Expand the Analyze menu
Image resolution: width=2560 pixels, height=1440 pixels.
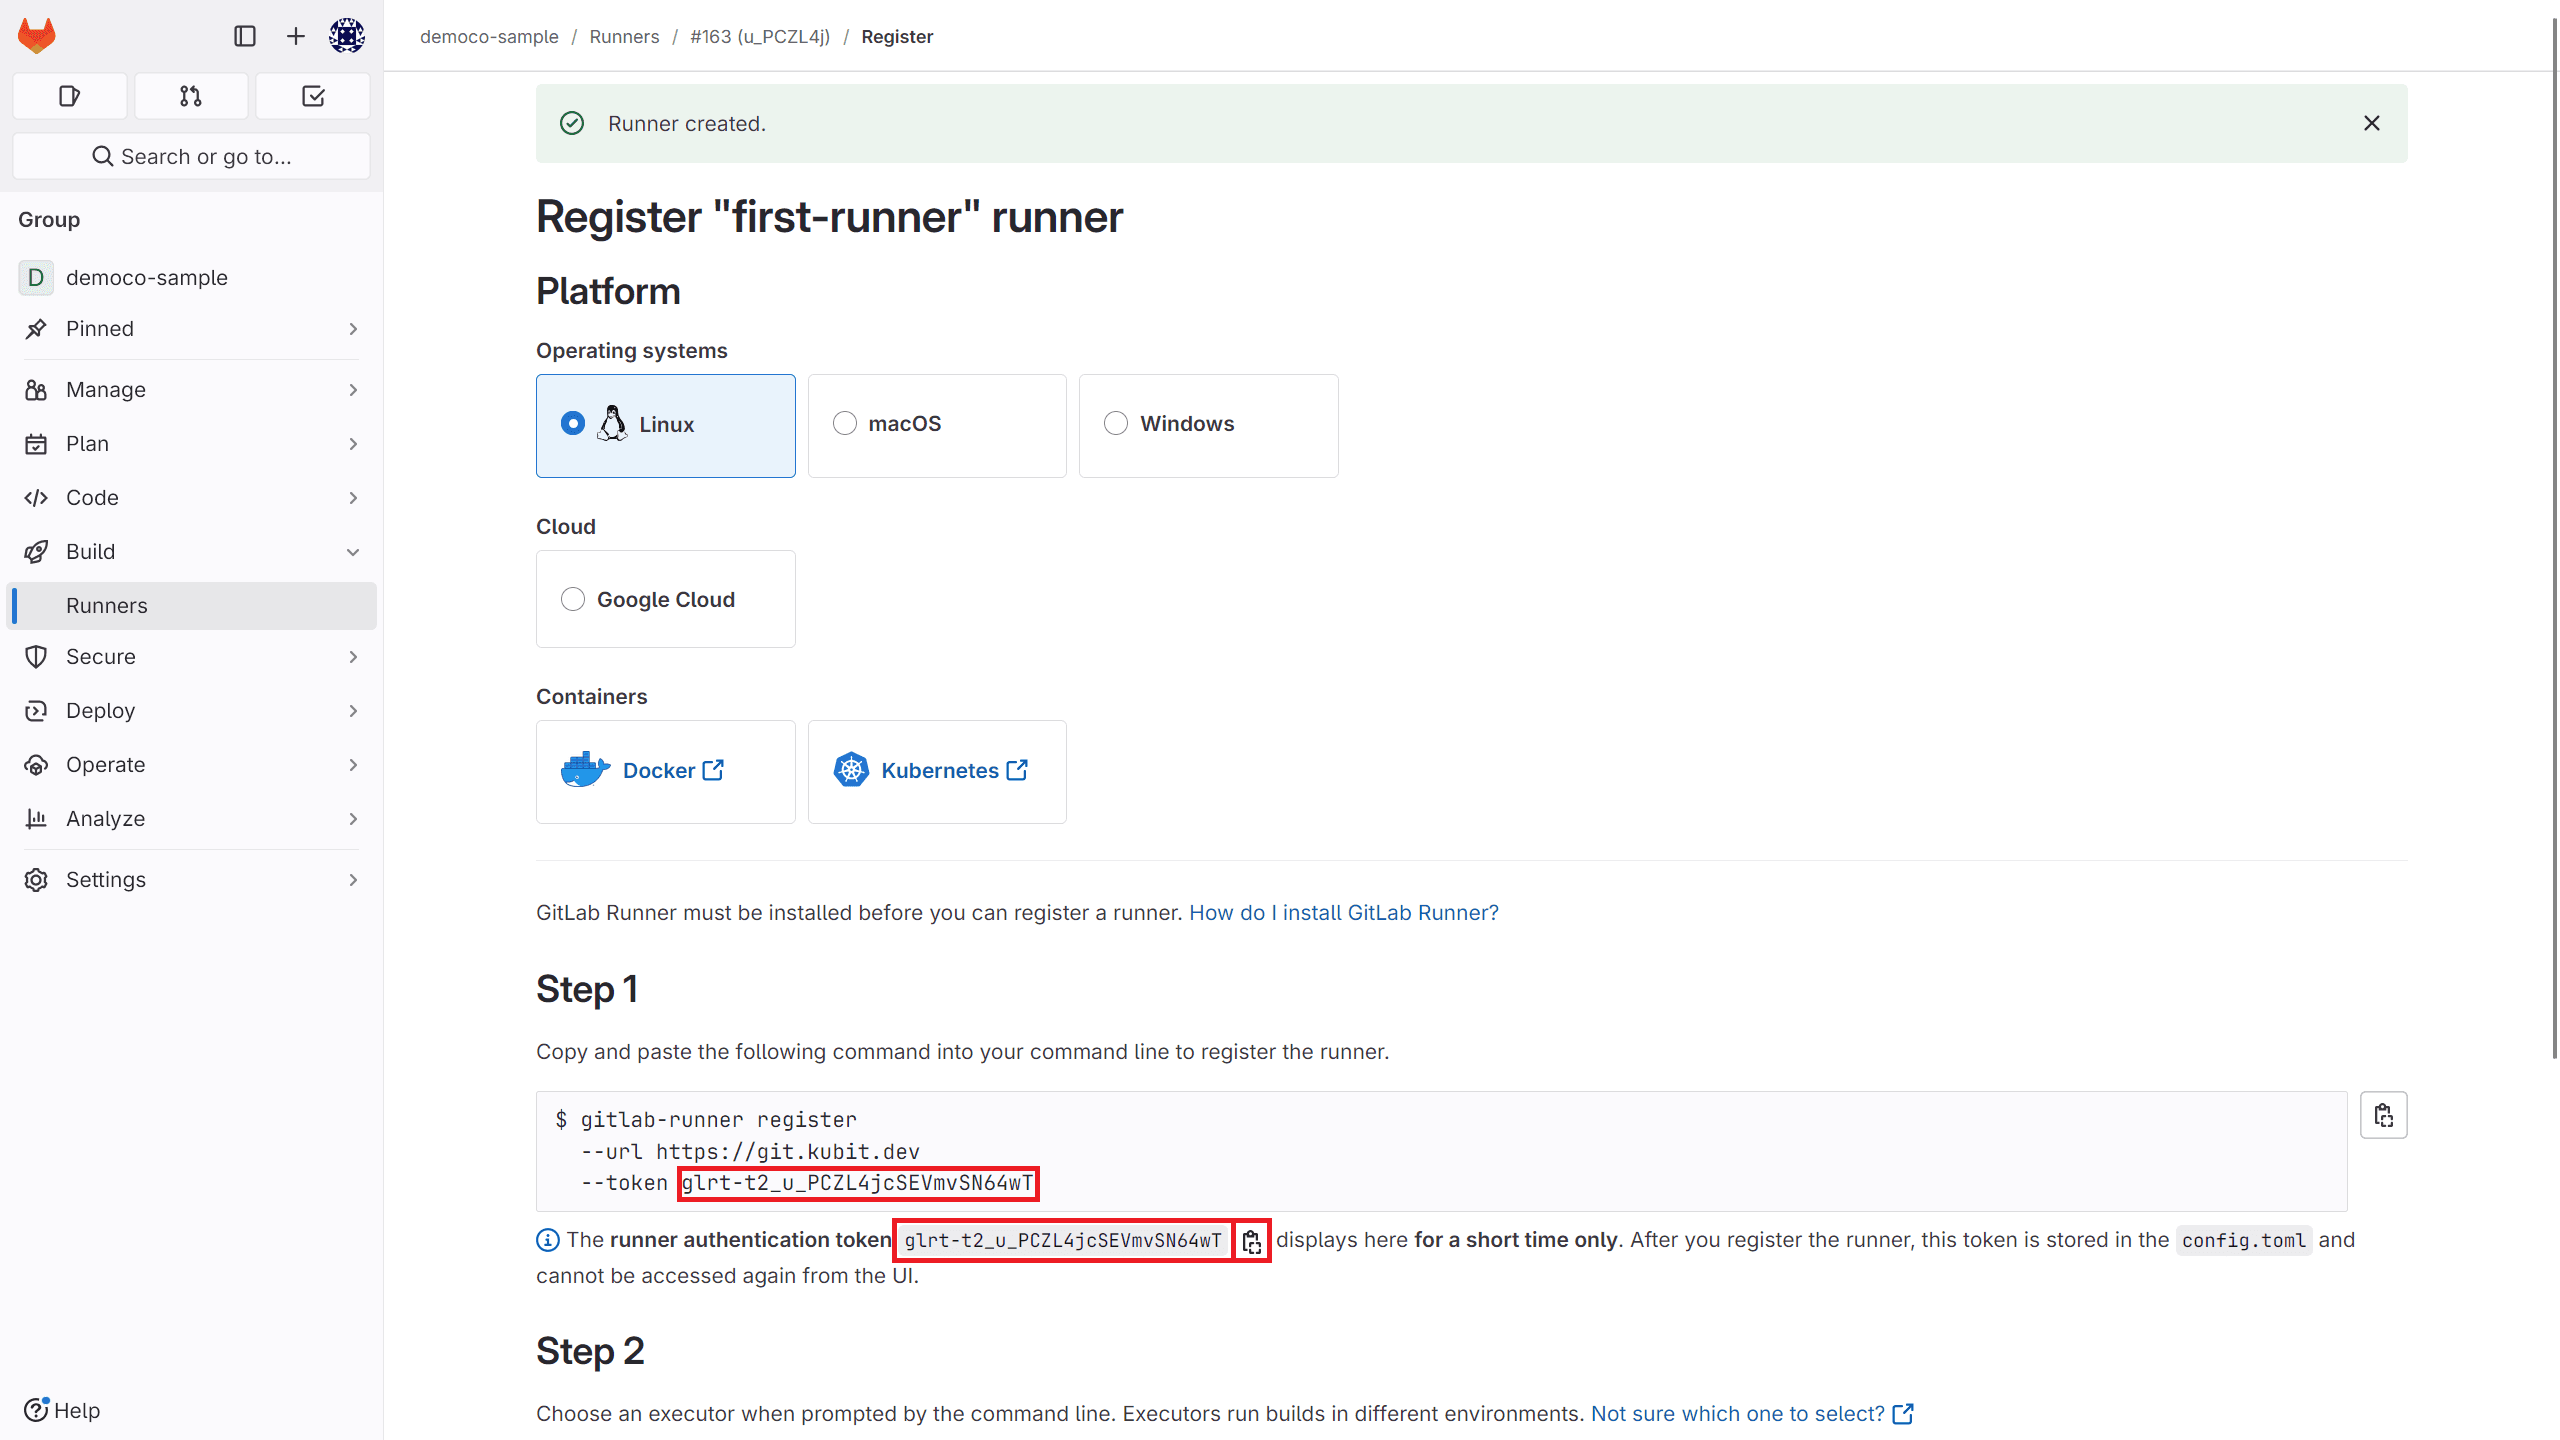pos(191,819)
